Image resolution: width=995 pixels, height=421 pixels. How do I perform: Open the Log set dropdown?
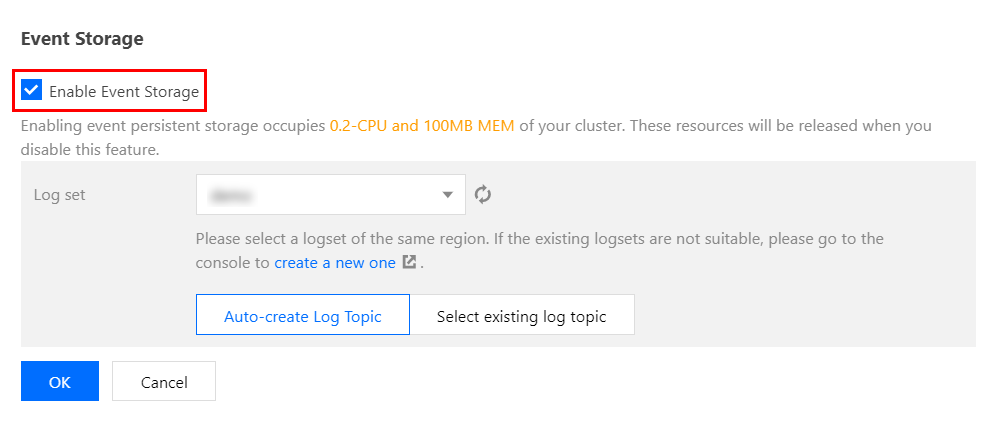click(331, 195)
